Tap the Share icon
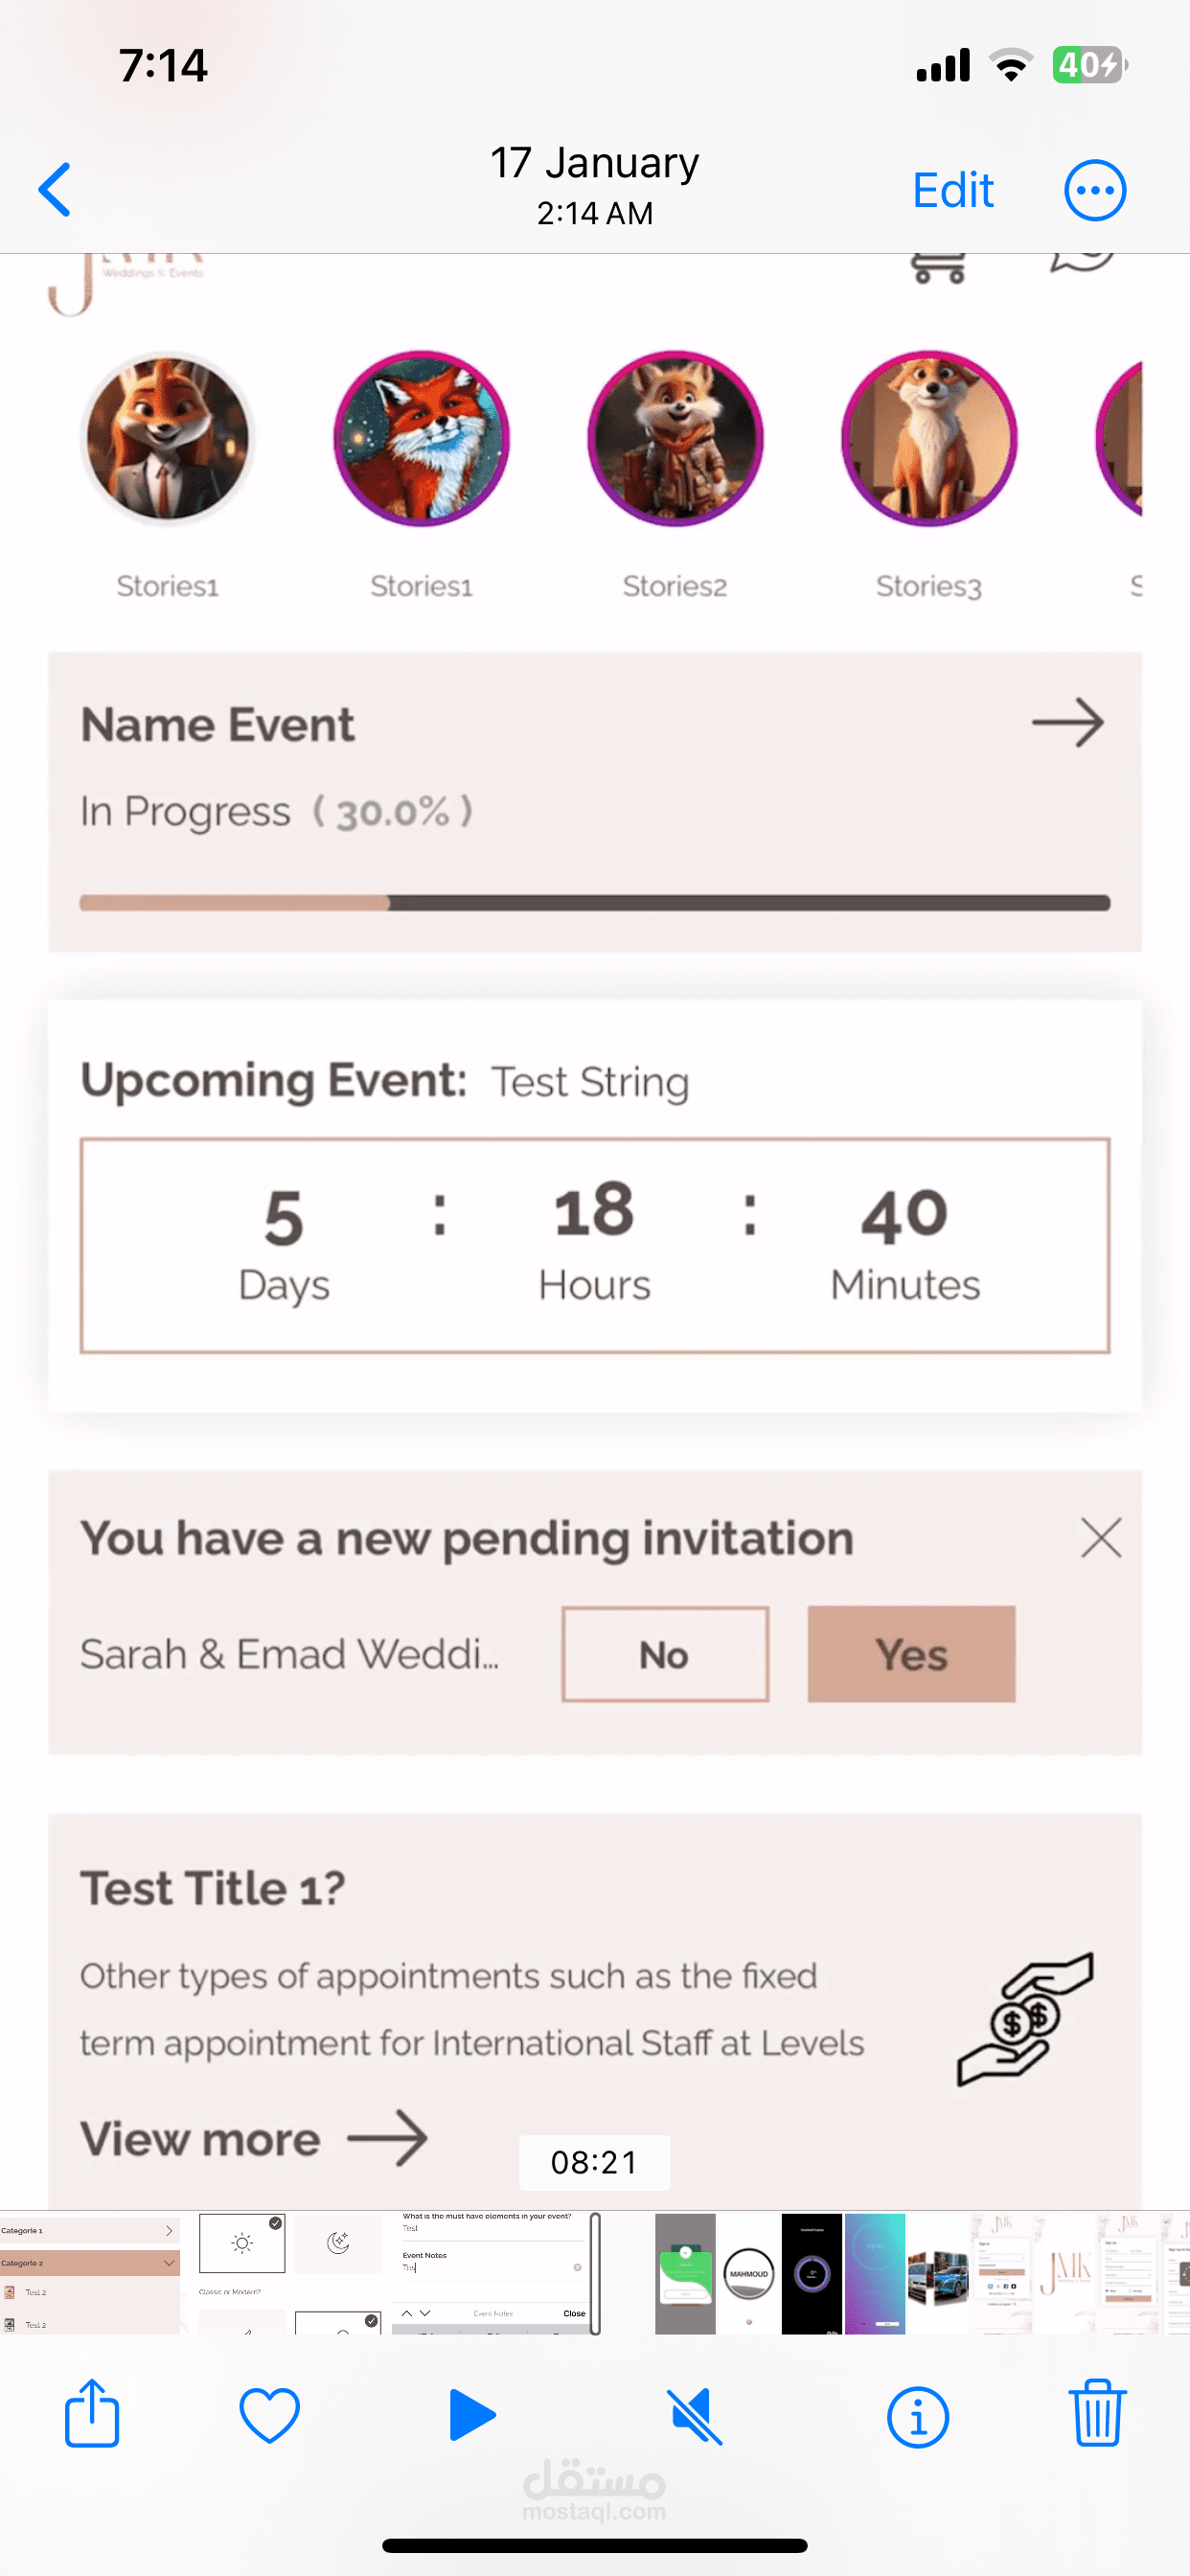 (x=92, y=2414)
